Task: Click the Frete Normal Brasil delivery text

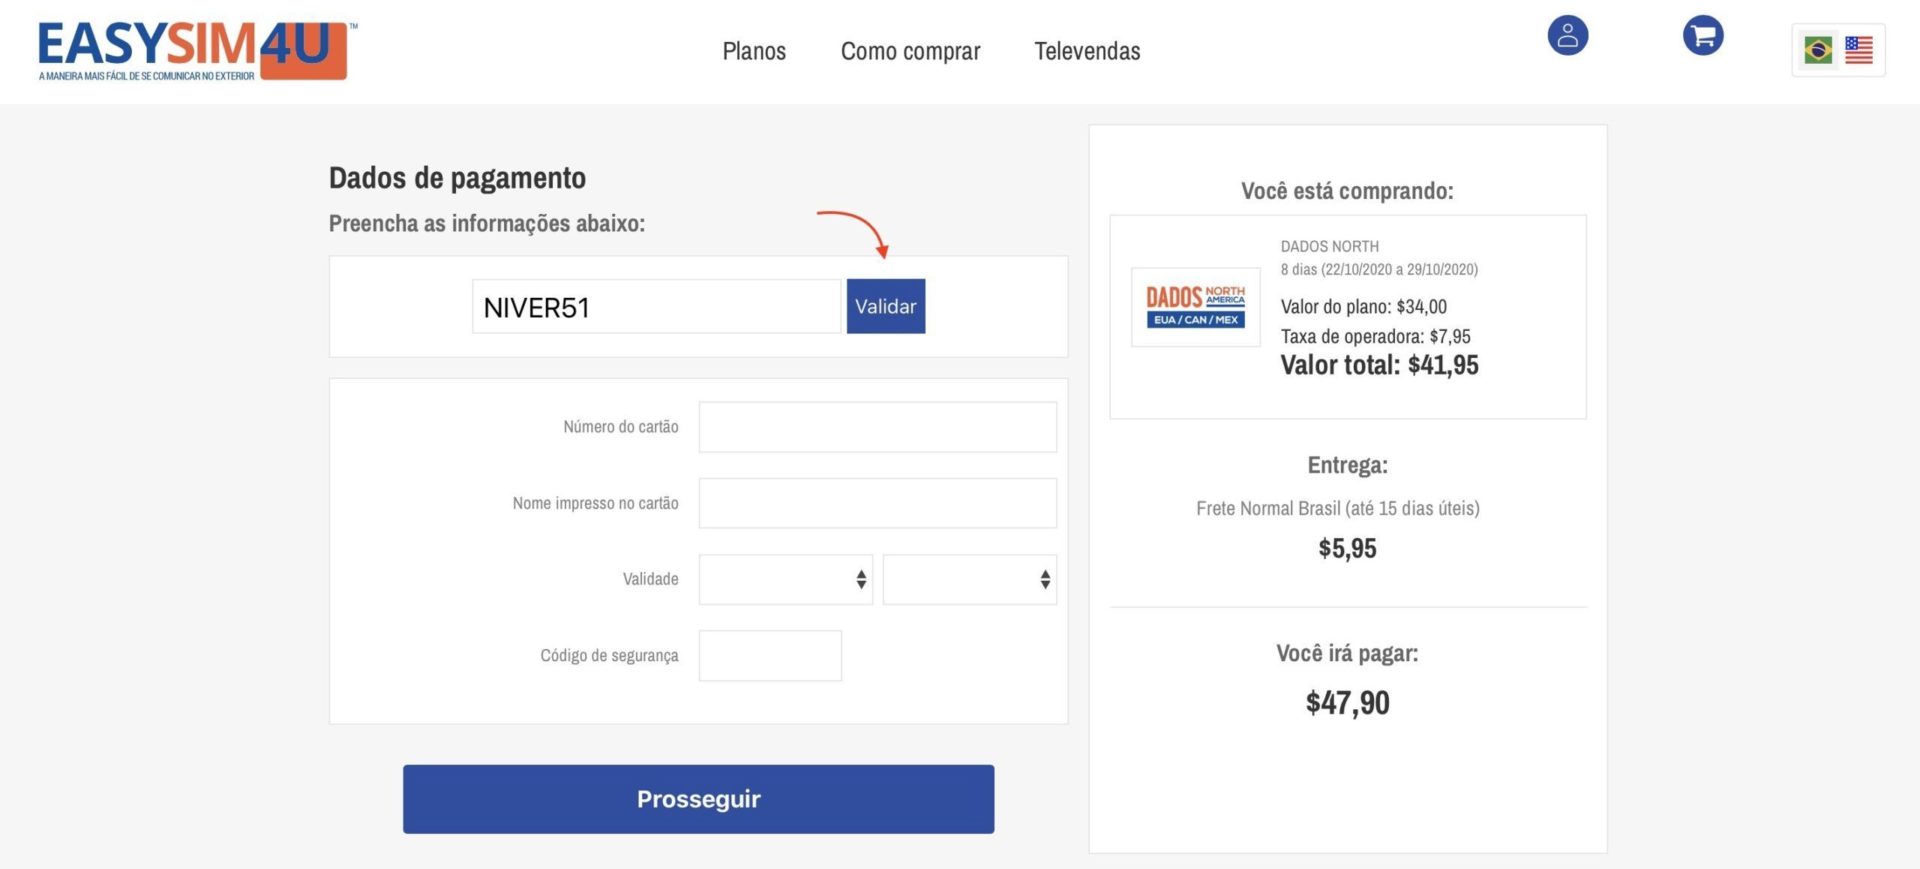Action: click(x=1337, y=508)
